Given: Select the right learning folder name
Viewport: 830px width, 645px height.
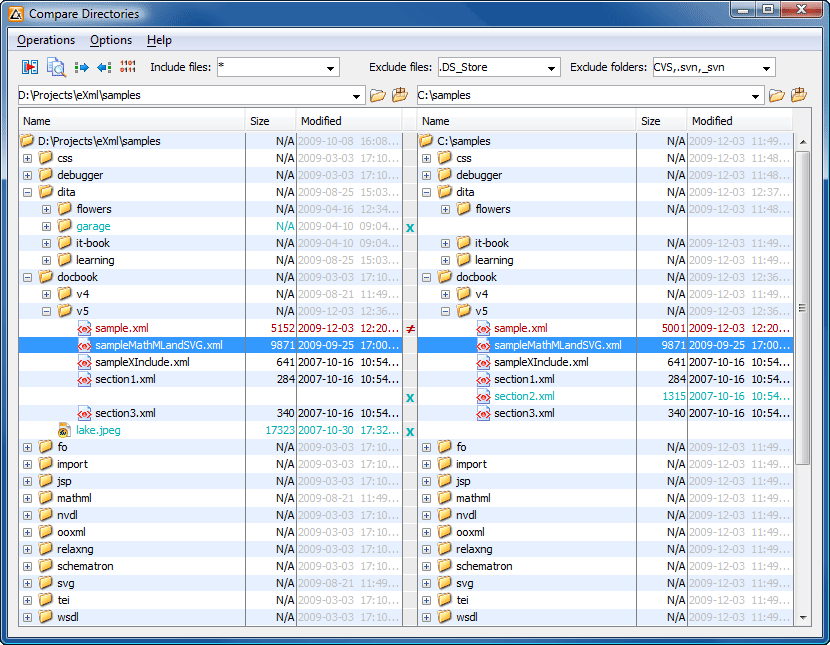Looking at the screenshot, I should 494,260.
